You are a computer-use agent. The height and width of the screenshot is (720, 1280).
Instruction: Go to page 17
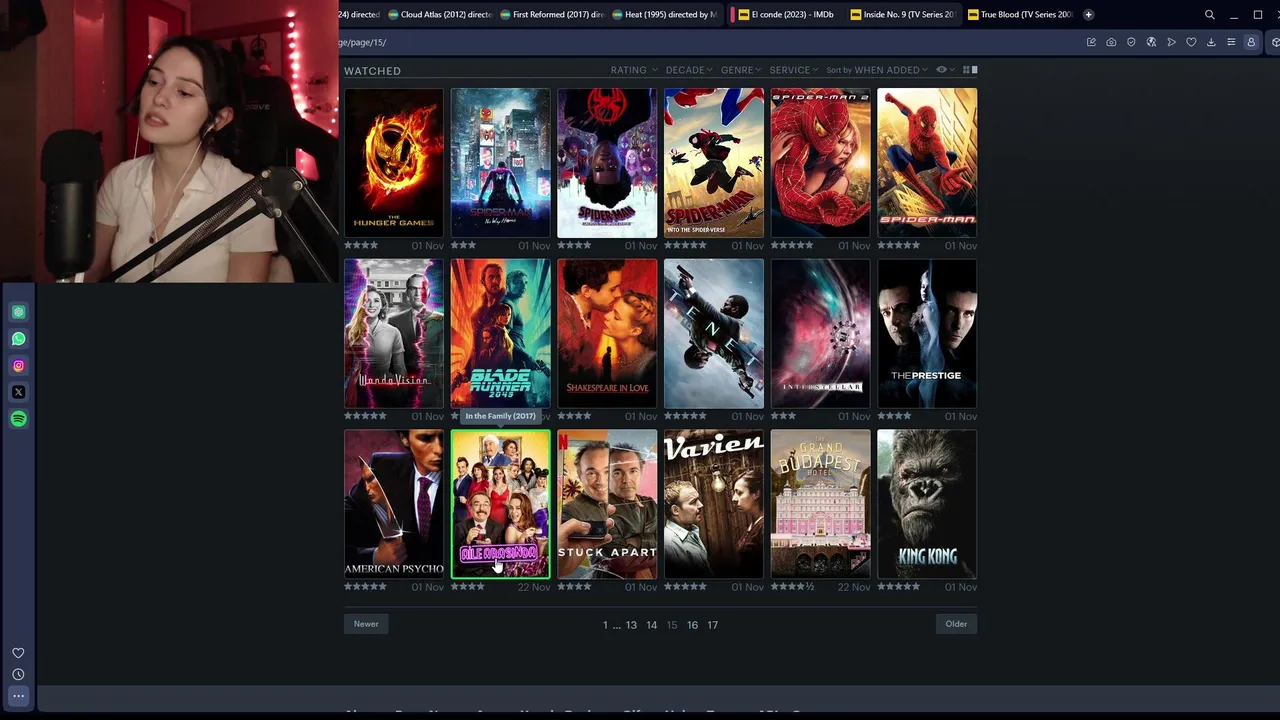tap(713, 625)
